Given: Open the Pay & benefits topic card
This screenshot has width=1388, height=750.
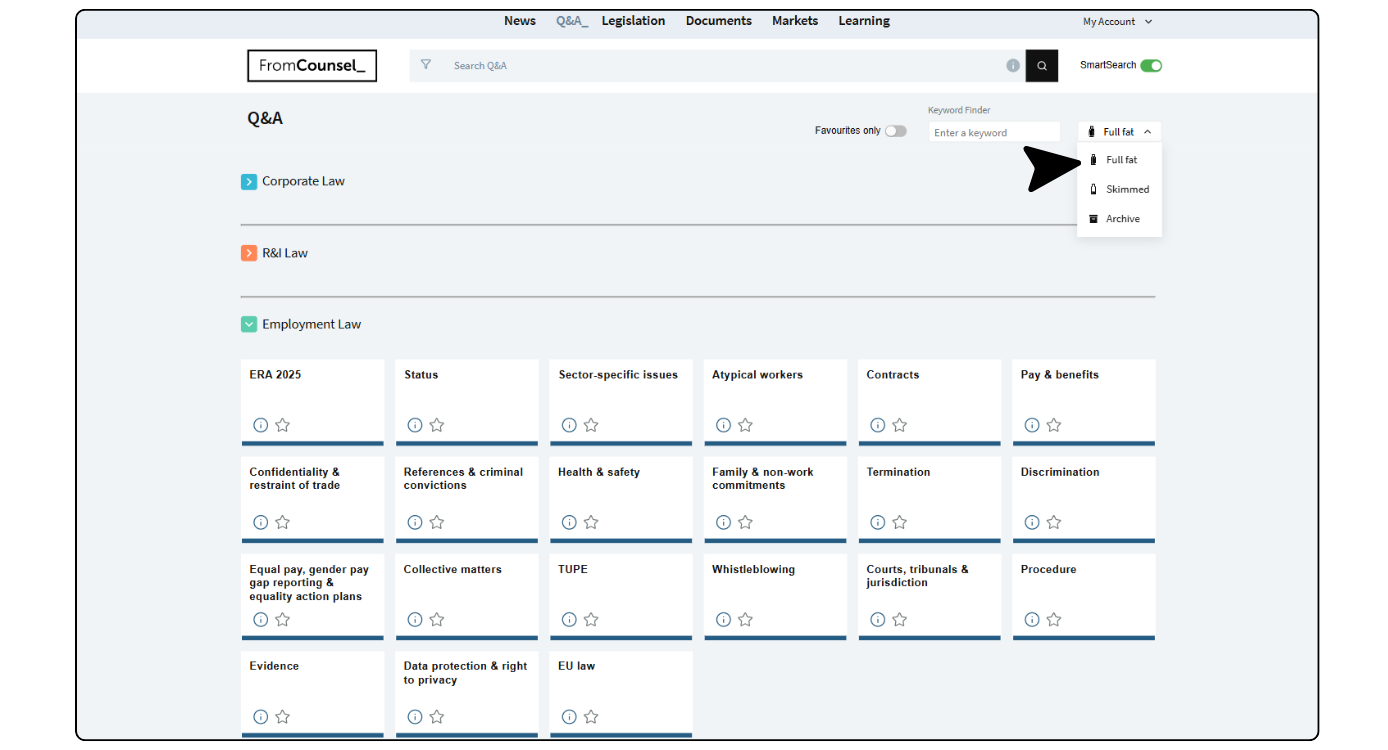Looking at the screenshot, I should [1084, 403].
